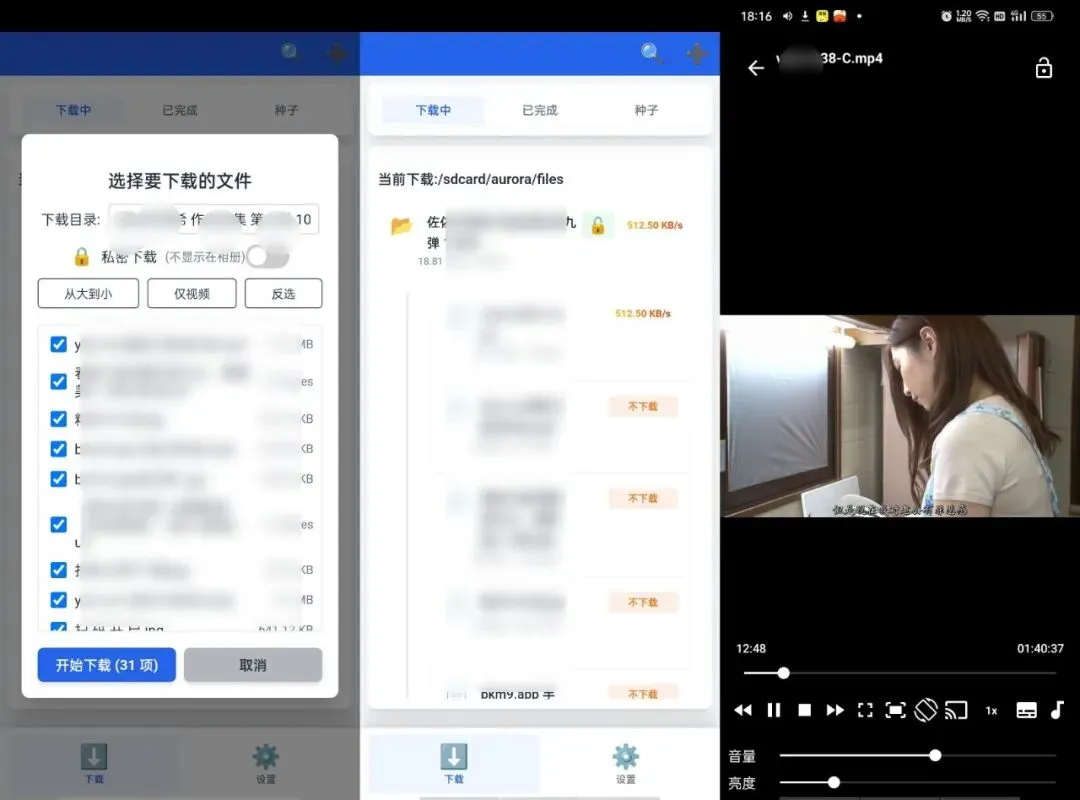
Task: Tap the battery indicator in status bar
Action: (x=1042, y=16)
